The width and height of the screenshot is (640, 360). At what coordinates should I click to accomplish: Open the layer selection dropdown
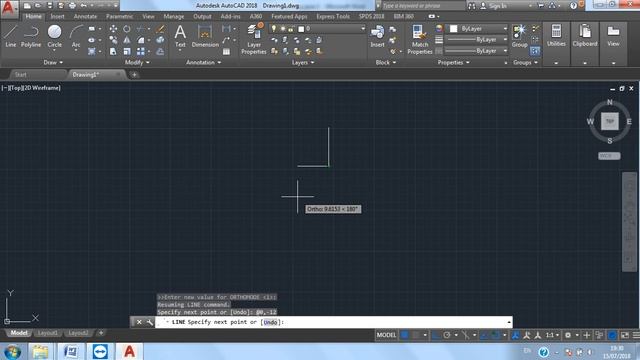[x=318, y=29]
